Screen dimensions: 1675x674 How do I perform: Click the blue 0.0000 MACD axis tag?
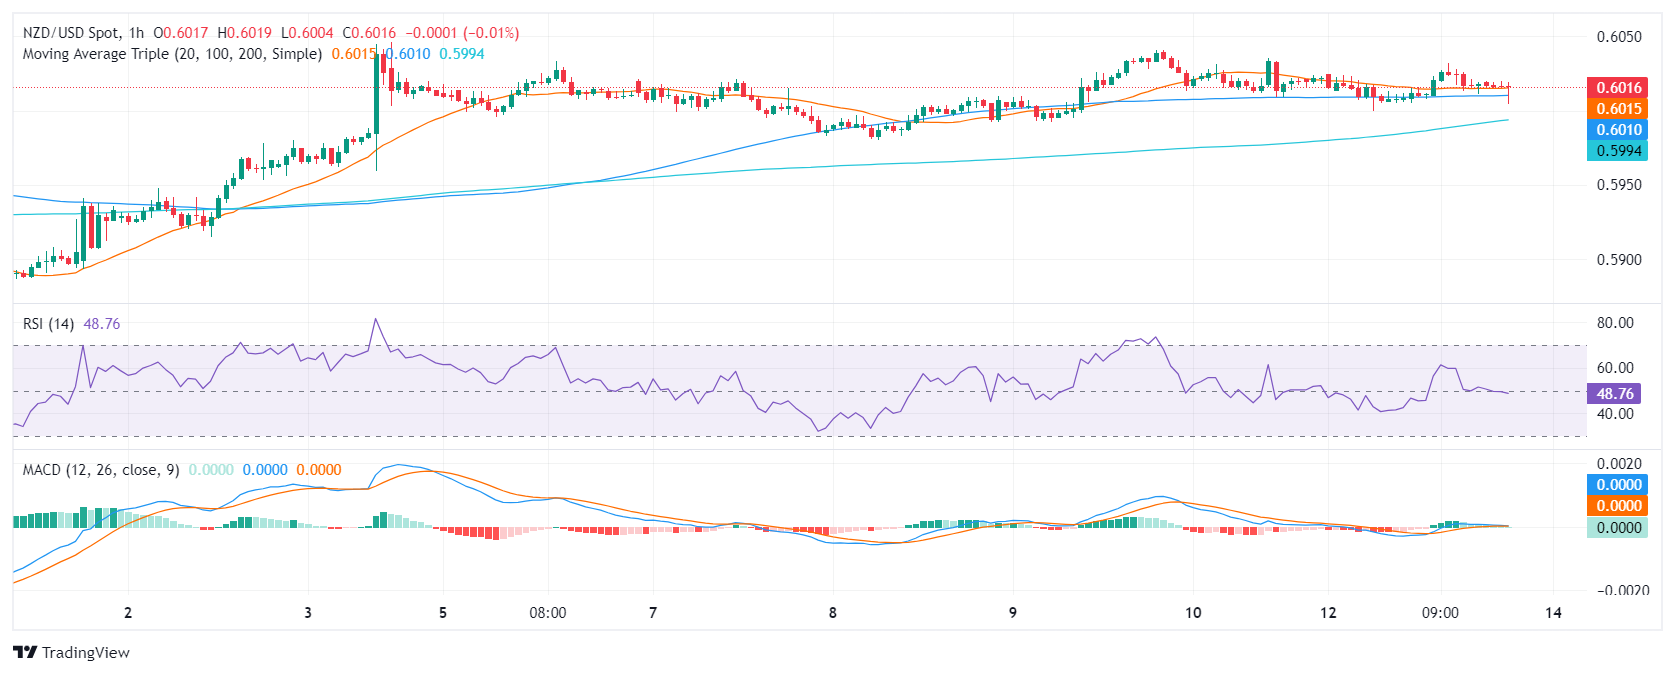1617,485
